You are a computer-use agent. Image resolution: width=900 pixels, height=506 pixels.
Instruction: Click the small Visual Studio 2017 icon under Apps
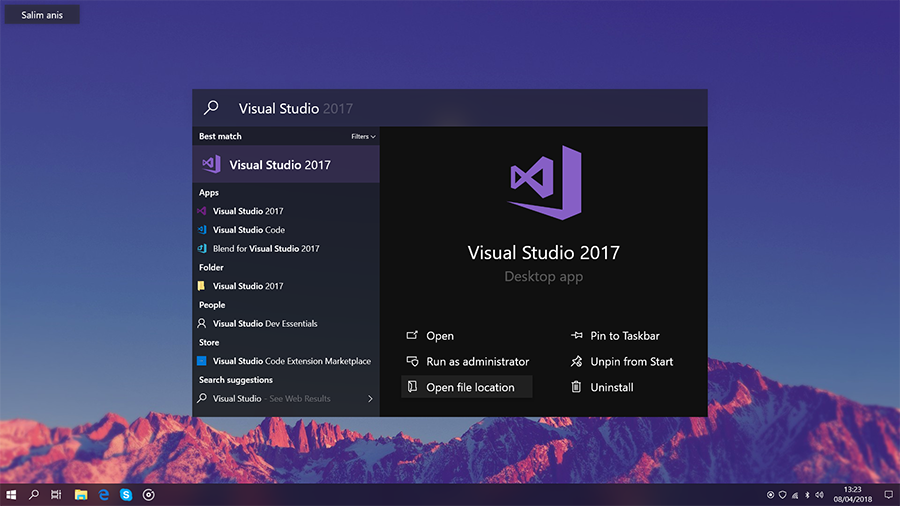202,211
